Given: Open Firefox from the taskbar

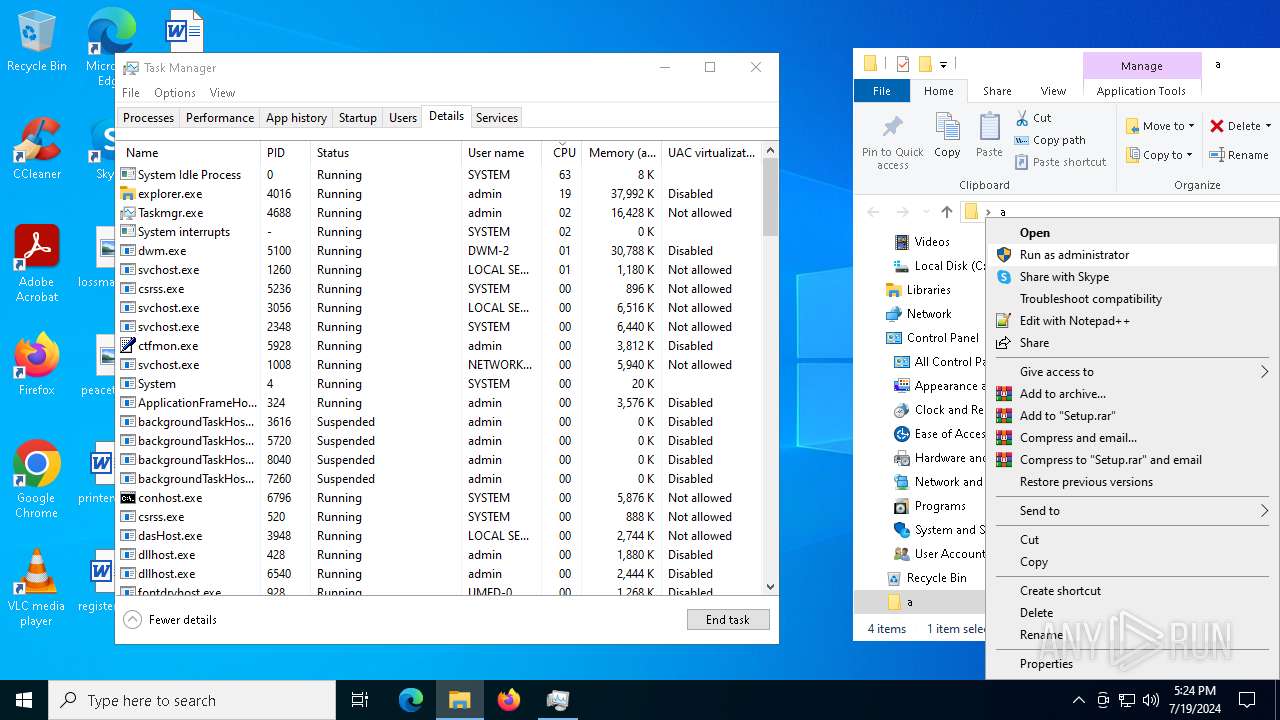Looking at the screenshot, I should click(509, 700).
